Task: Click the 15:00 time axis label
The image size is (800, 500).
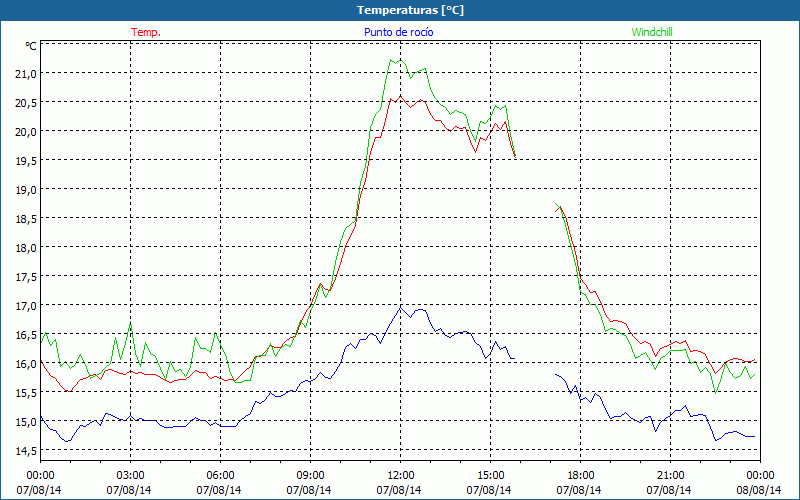Action: coord(490,475)
